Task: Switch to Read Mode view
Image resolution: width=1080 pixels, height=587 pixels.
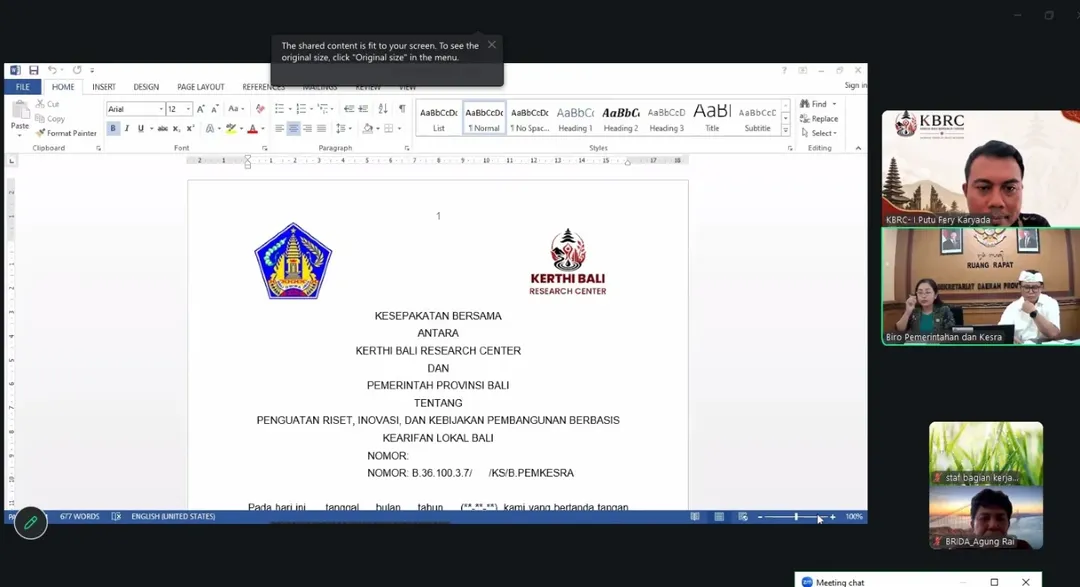Action: (695, 517)
